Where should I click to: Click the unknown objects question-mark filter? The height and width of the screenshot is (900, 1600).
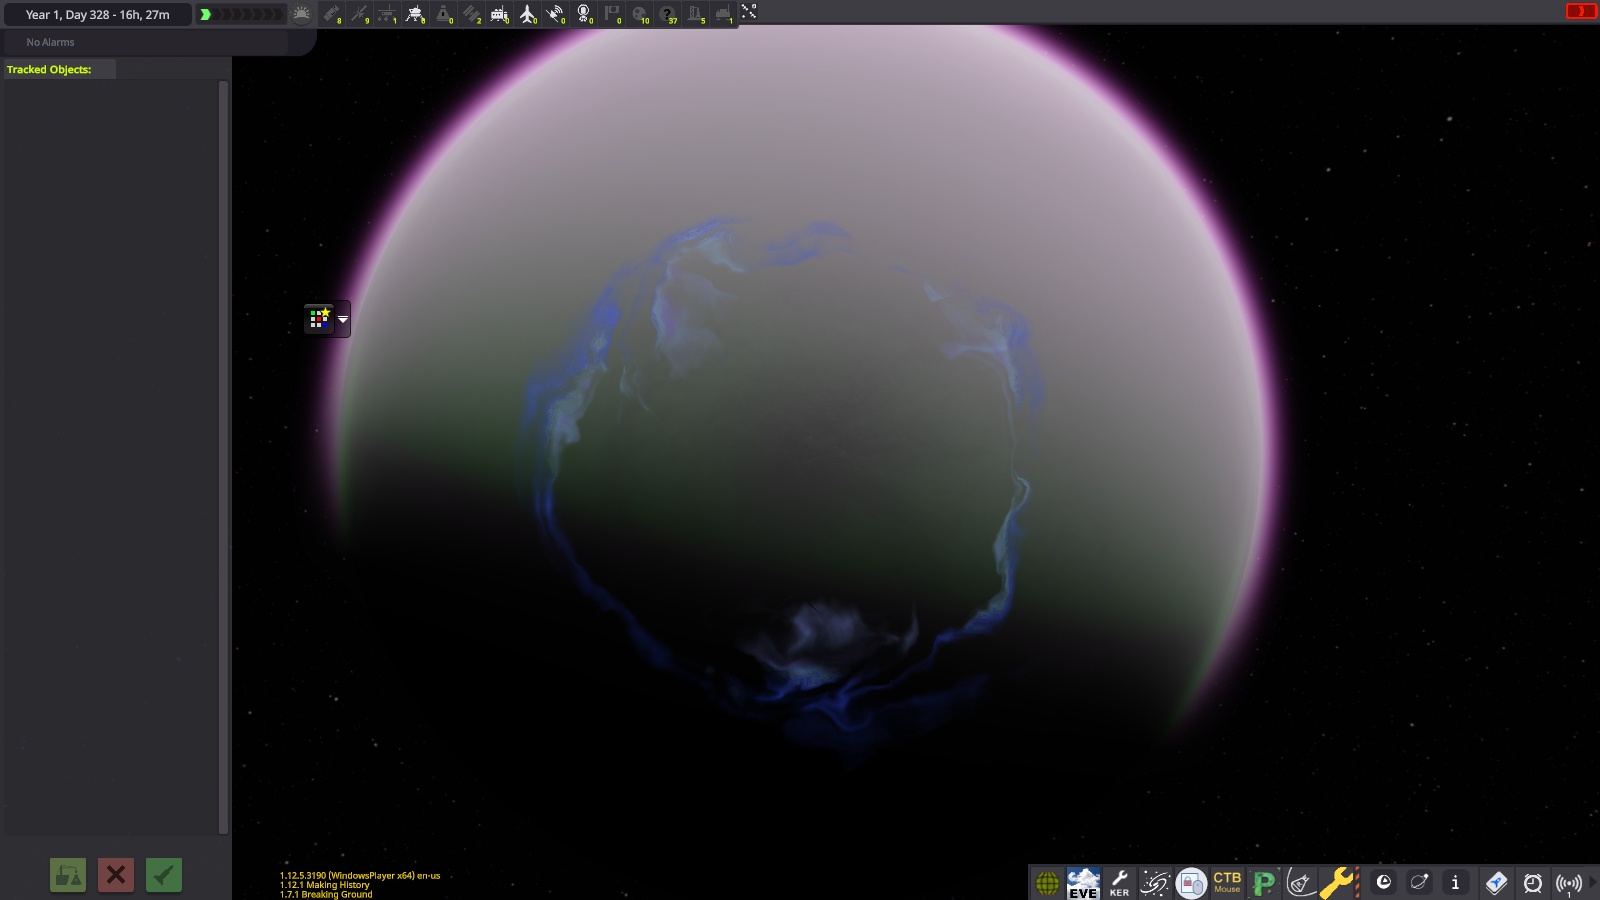point(668,14)
